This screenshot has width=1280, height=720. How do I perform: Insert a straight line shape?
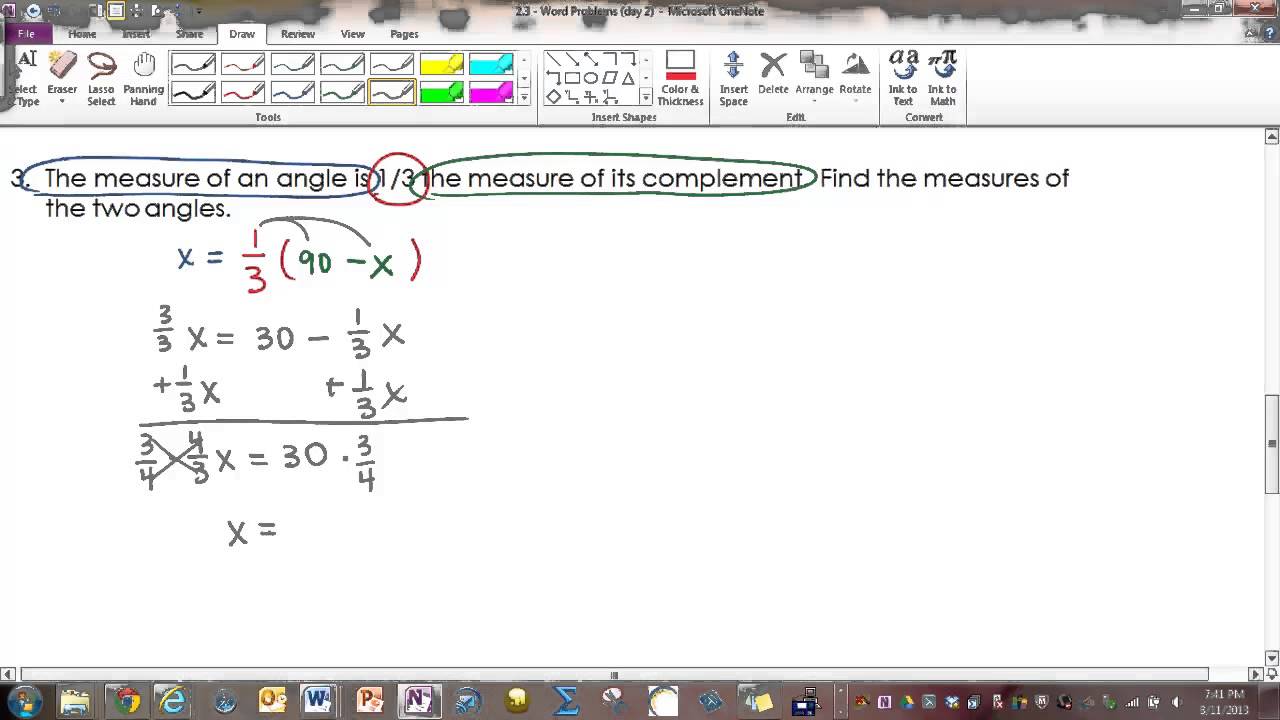click(554, 60)
